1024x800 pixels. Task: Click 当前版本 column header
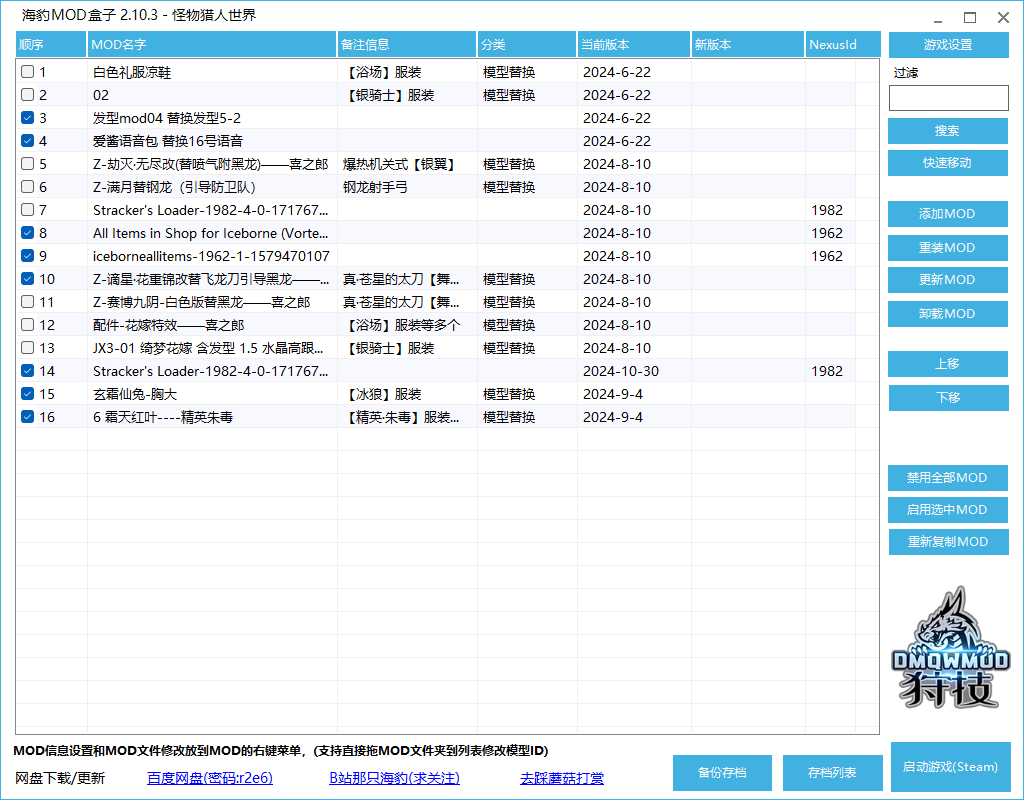[633, 44]
